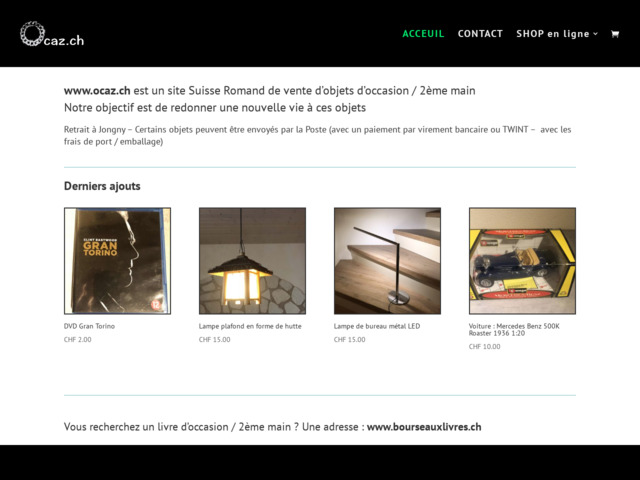Visit the www.bourseauxlivres.ch link
640x480 pixels.
coord(424,427)
